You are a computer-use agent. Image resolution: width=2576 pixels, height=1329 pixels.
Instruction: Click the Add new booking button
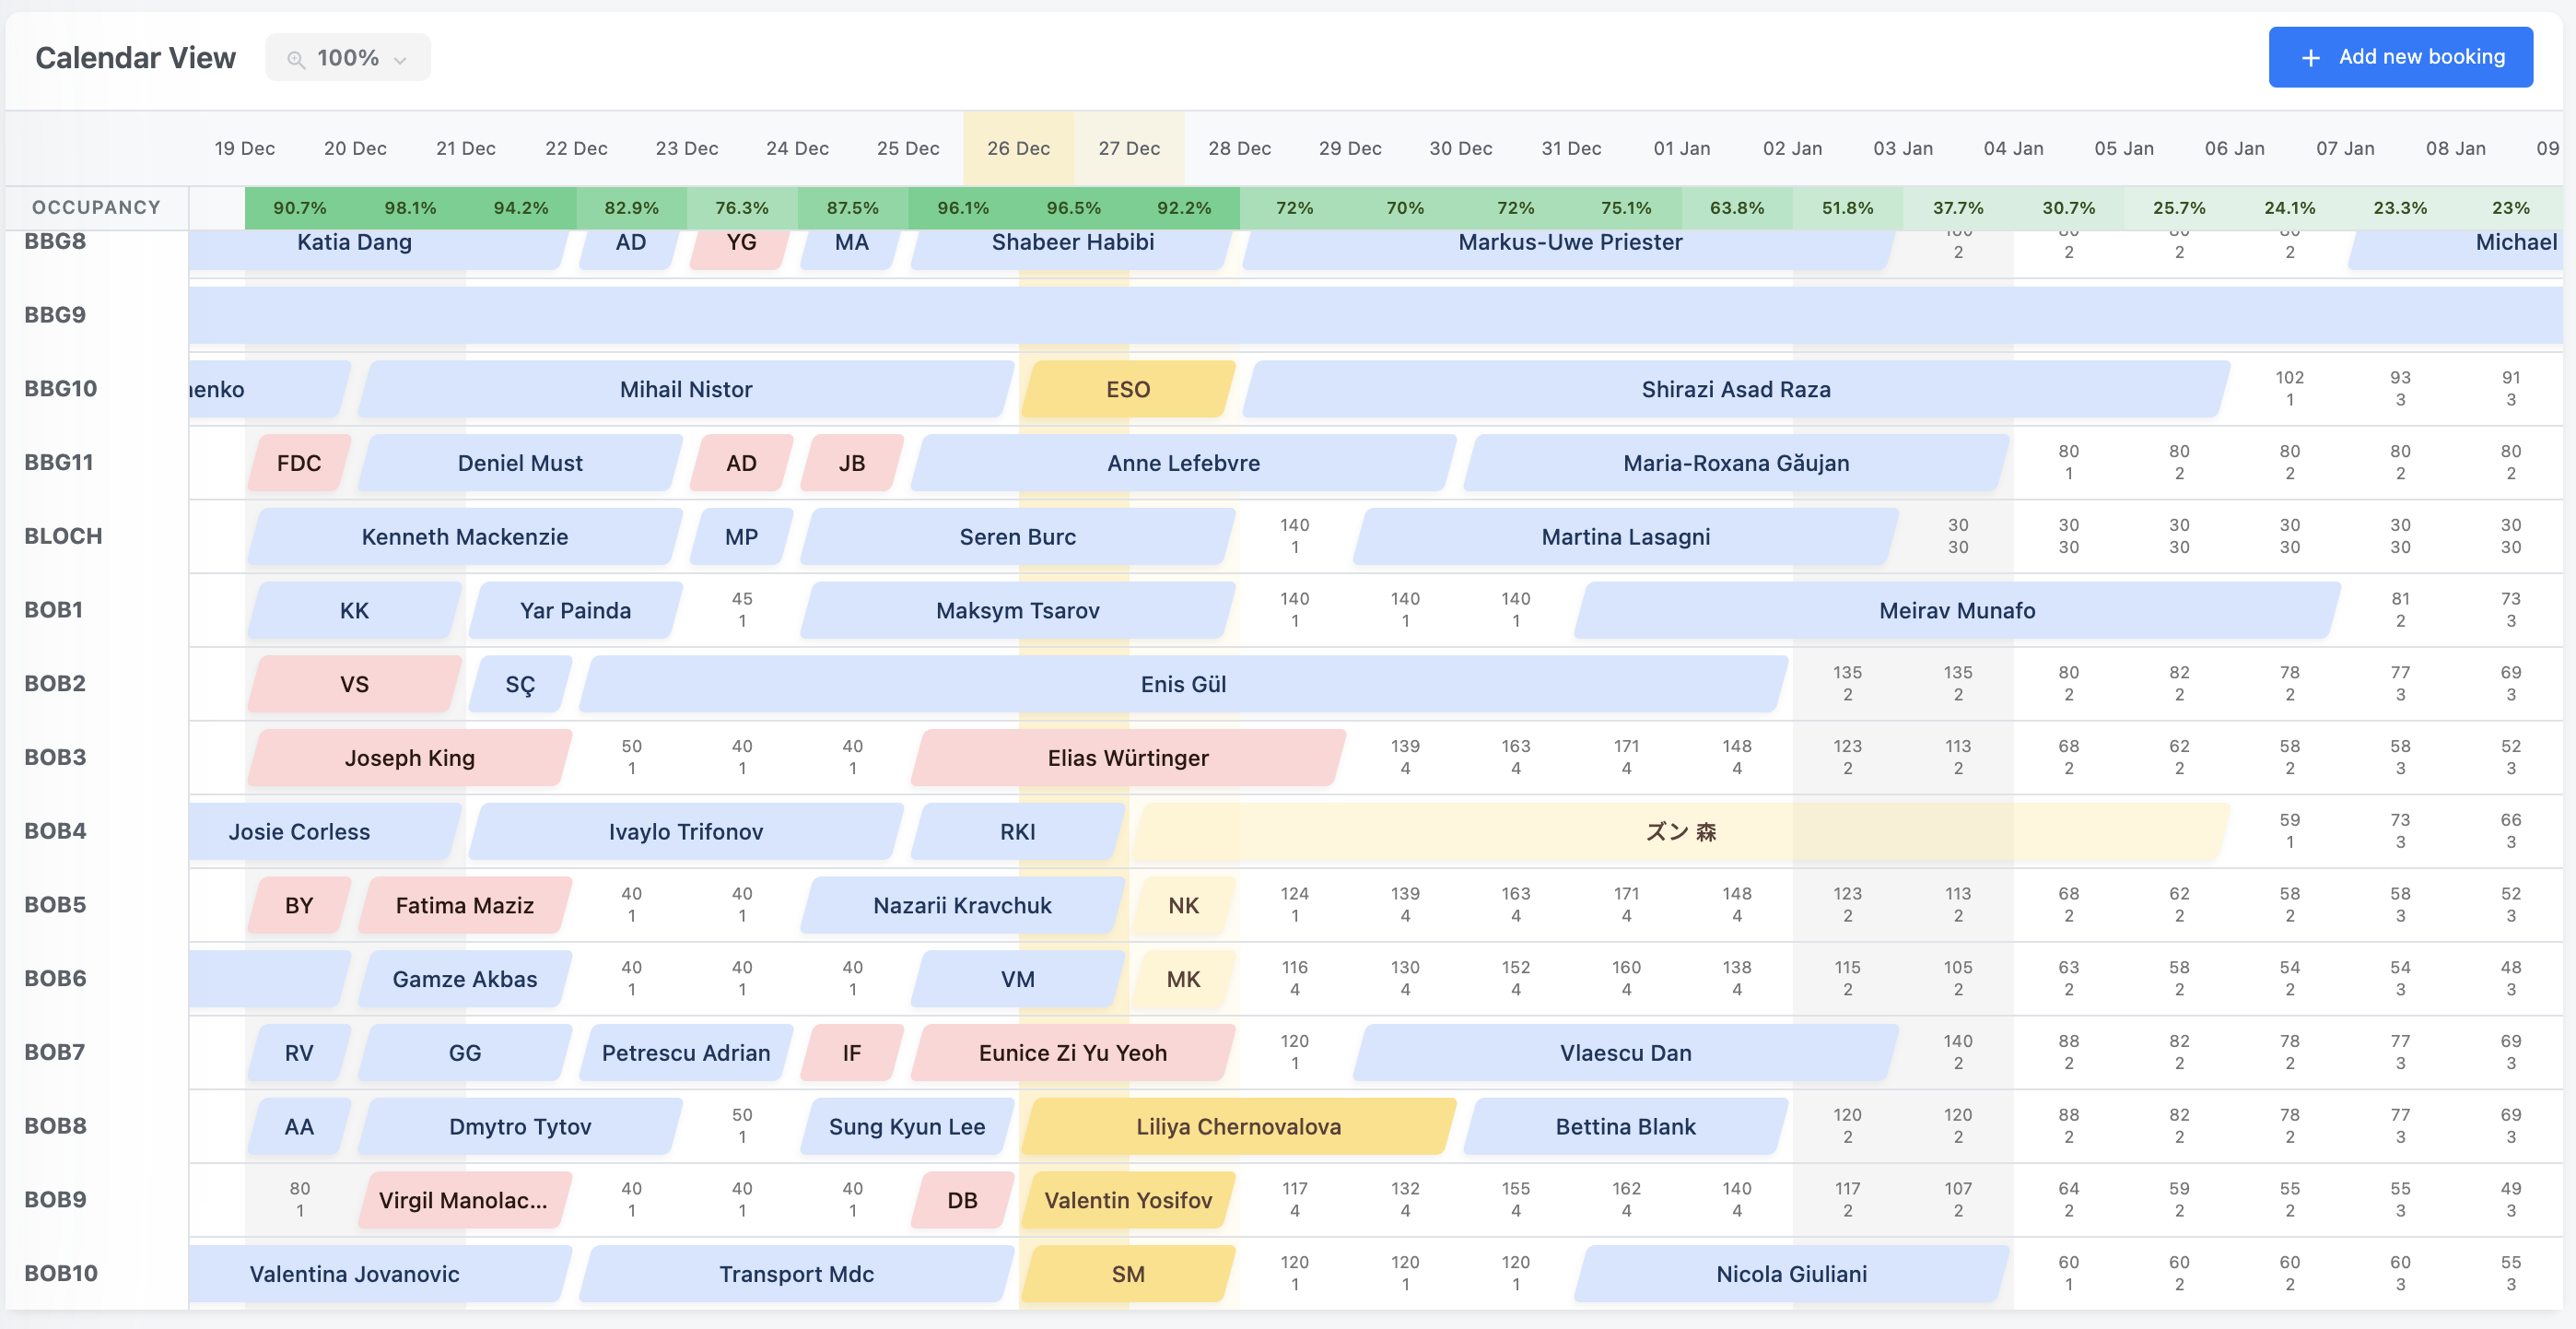(2399, 57)
